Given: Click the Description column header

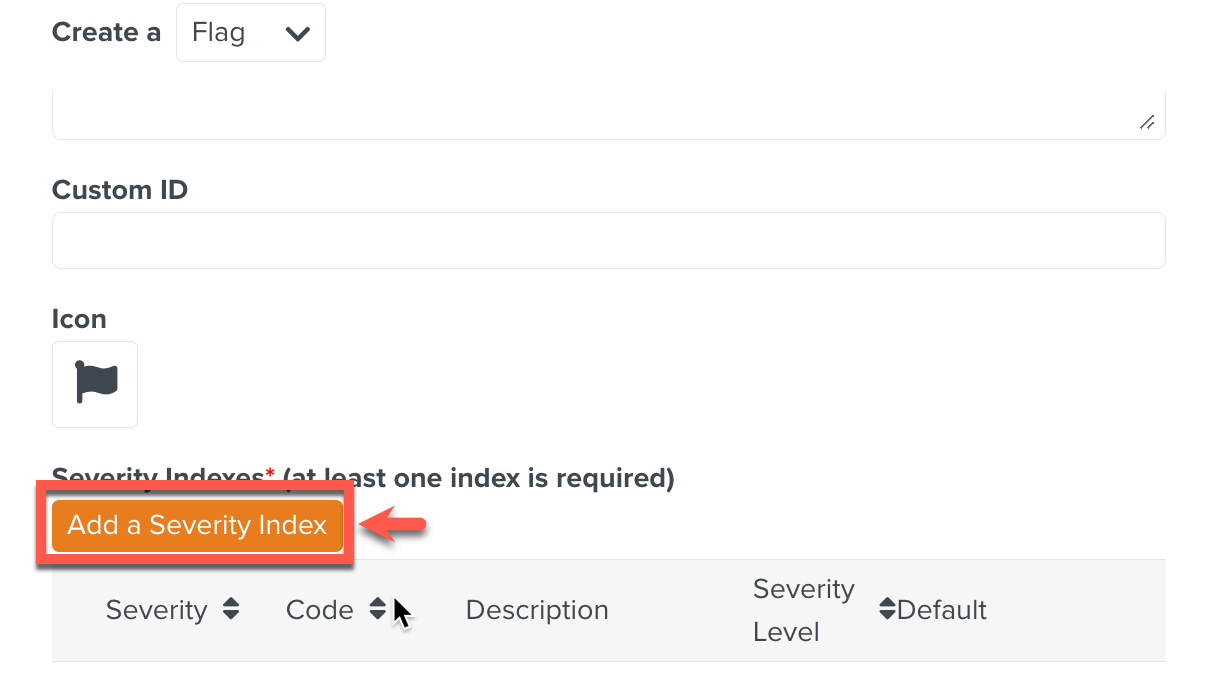Looking at the screenshot, I should (x=537, y=609).
